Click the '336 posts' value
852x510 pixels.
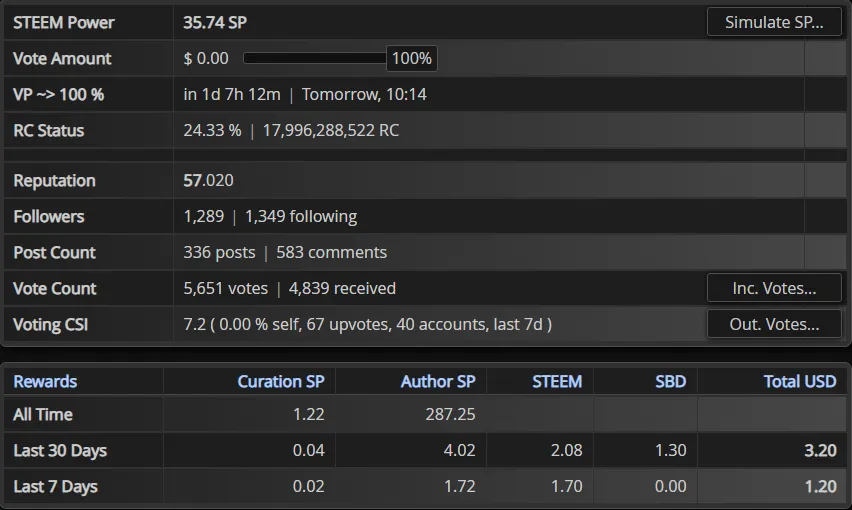[x=220, y=253]
